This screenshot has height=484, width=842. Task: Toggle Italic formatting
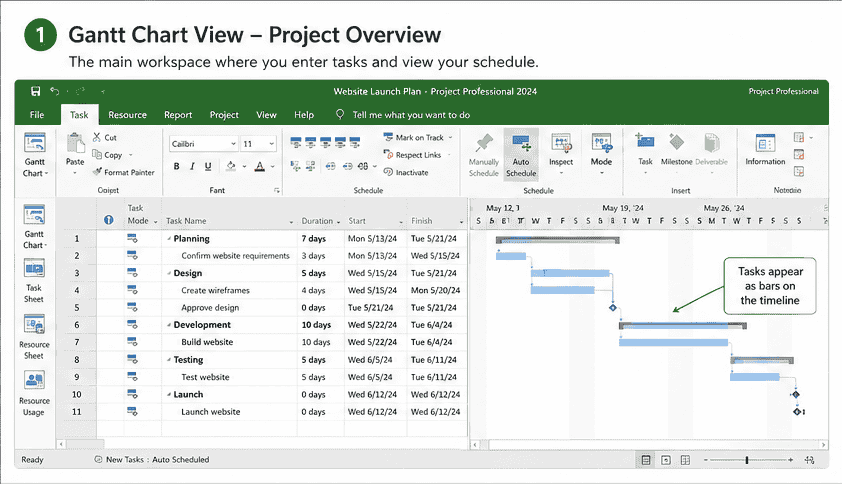click(192, 167)
